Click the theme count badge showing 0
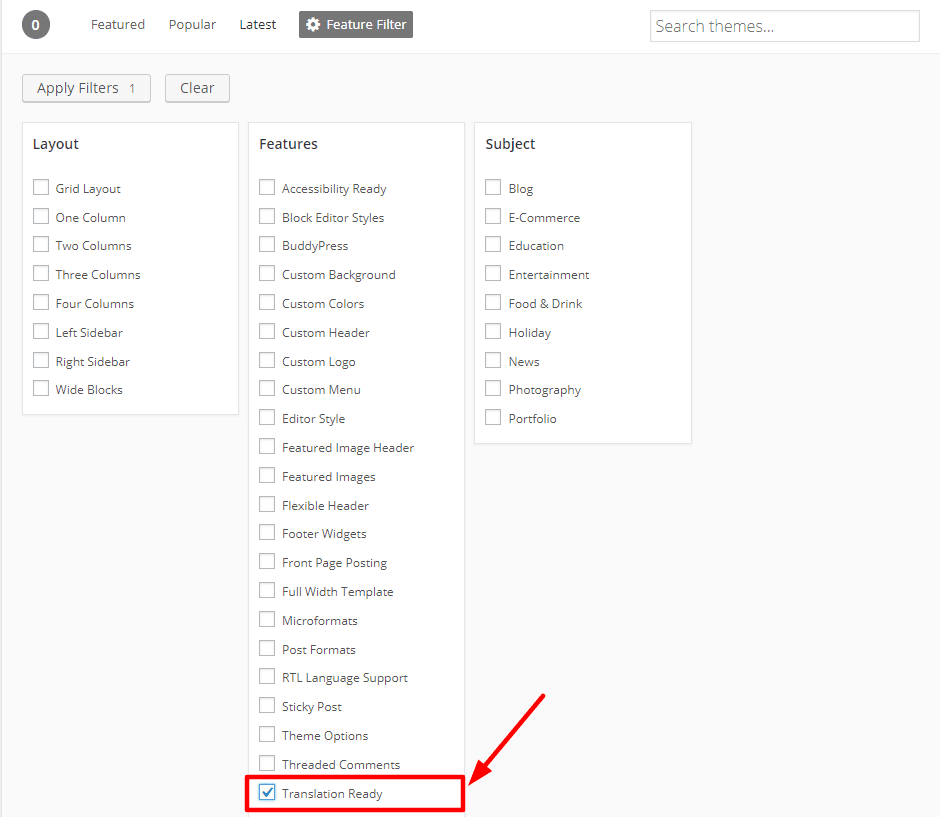The height and width of the screenshot is (817, 940). tap(36, 25)
